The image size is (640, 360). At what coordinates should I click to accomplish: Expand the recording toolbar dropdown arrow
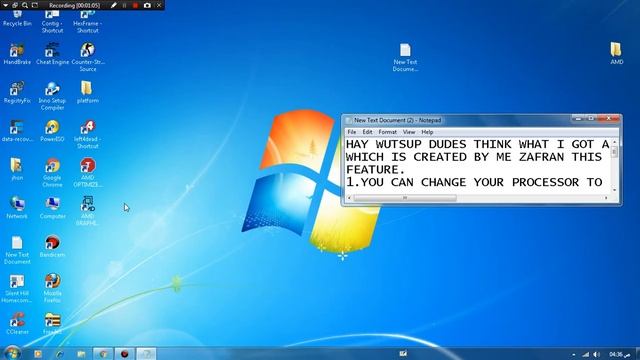pos(6,5)
